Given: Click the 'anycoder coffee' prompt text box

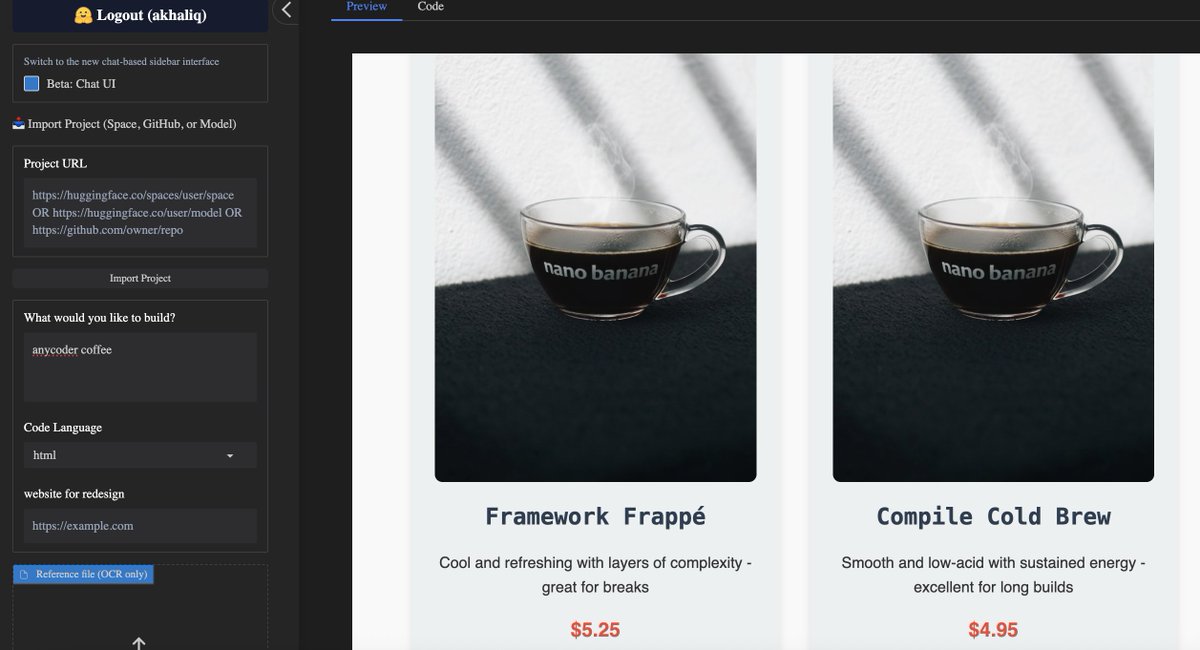Looking at the screenshot, I should pos(140,367).
